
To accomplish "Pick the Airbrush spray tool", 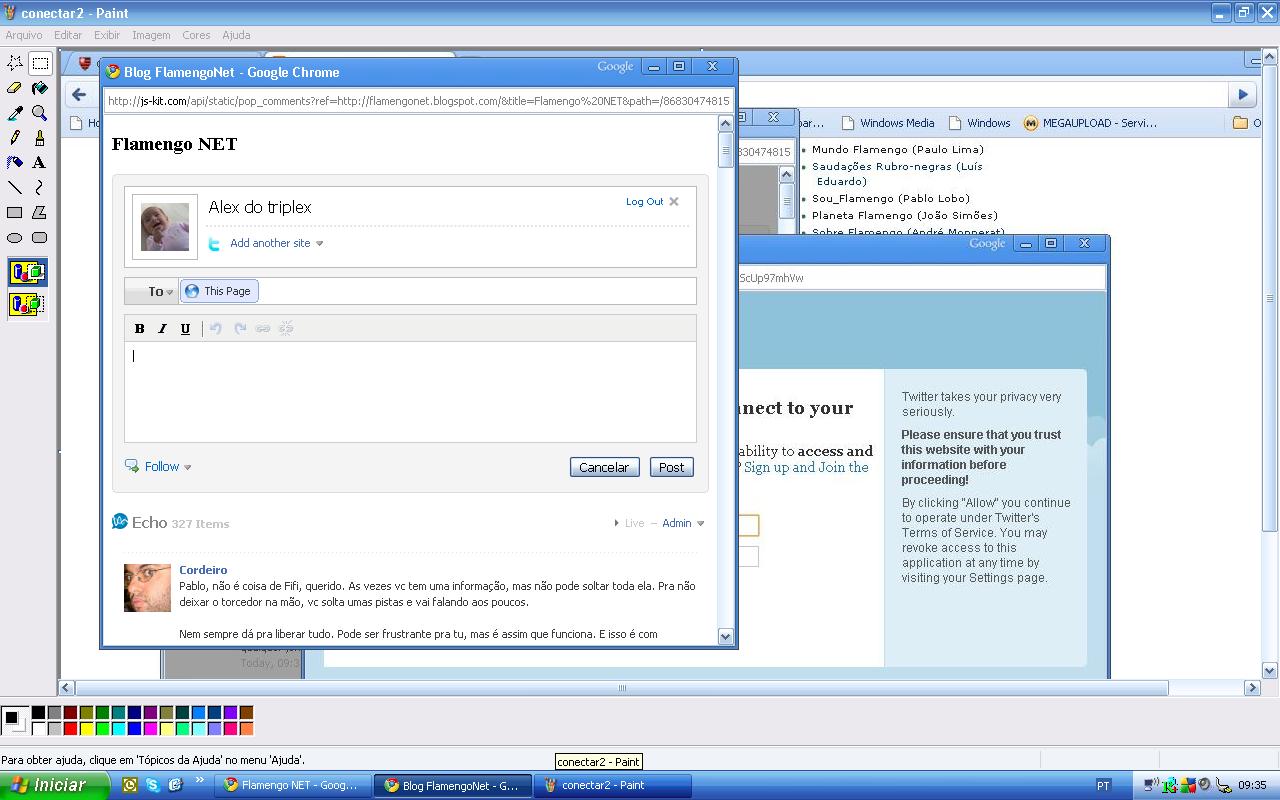I will coord(15,162).
